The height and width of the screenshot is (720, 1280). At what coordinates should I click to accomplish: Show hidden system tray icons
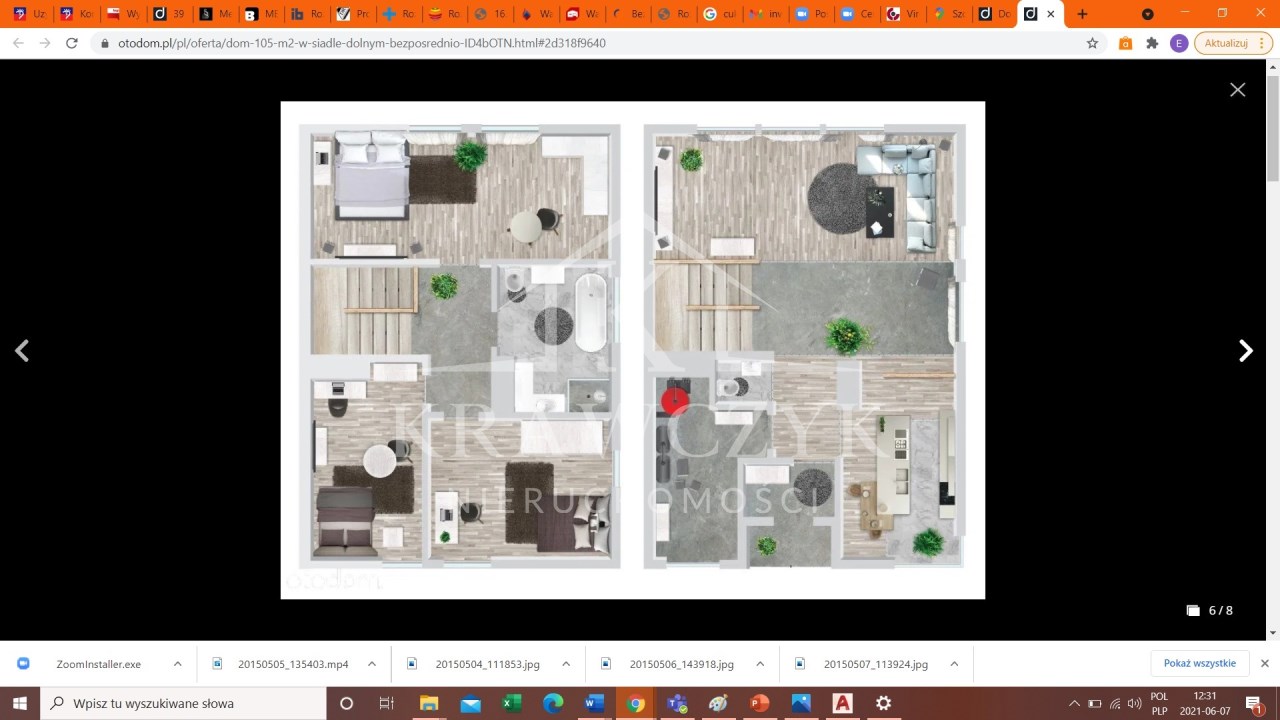(x=1074, y=703)
